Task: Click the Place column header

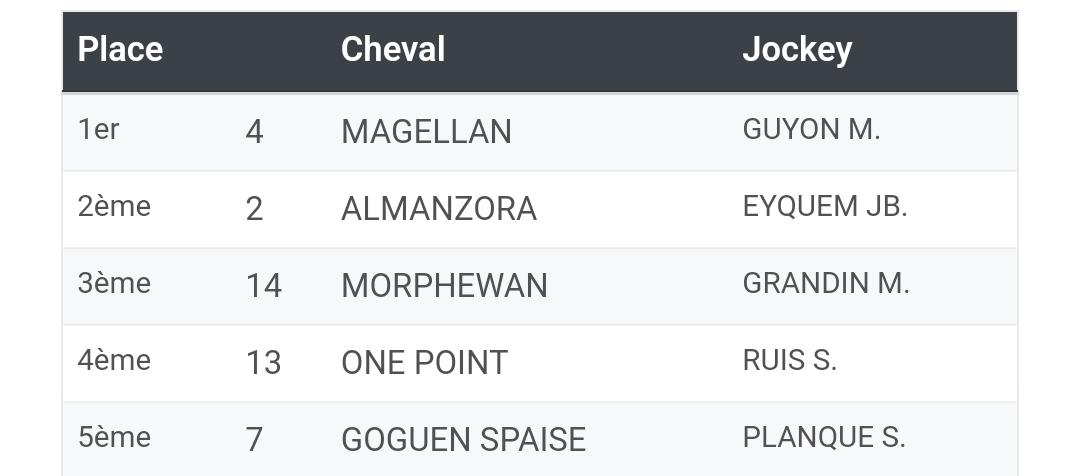Action: click(x=120, y=50)
